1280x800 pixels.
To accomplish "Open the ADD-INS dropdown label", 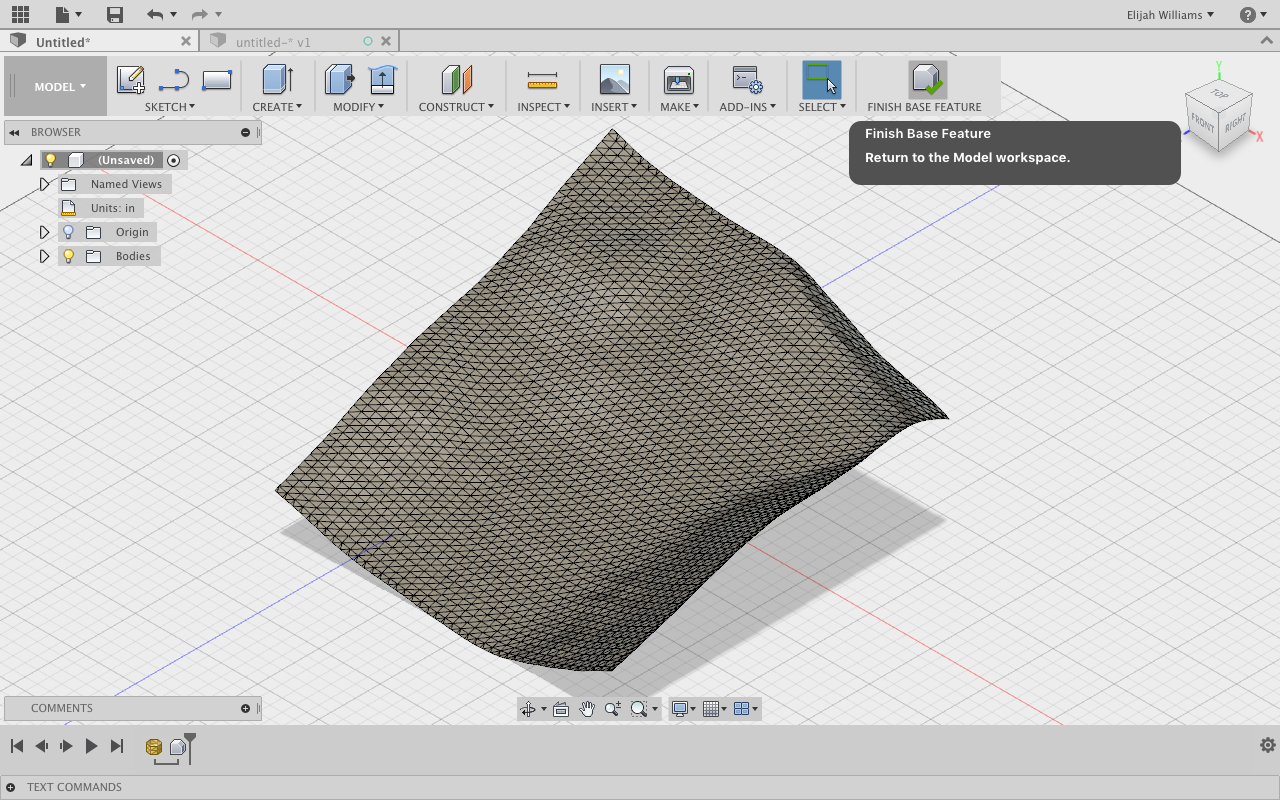I will click(747, 107).
